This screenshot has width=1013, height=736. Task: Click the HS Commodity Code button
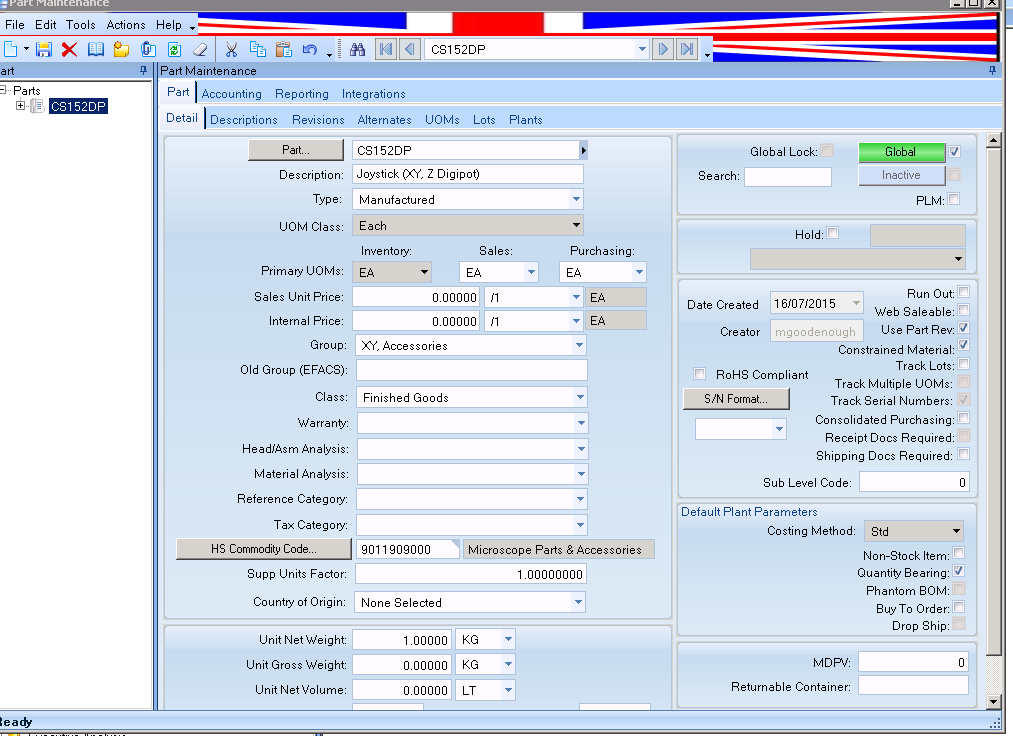click(x=263, y=549)
